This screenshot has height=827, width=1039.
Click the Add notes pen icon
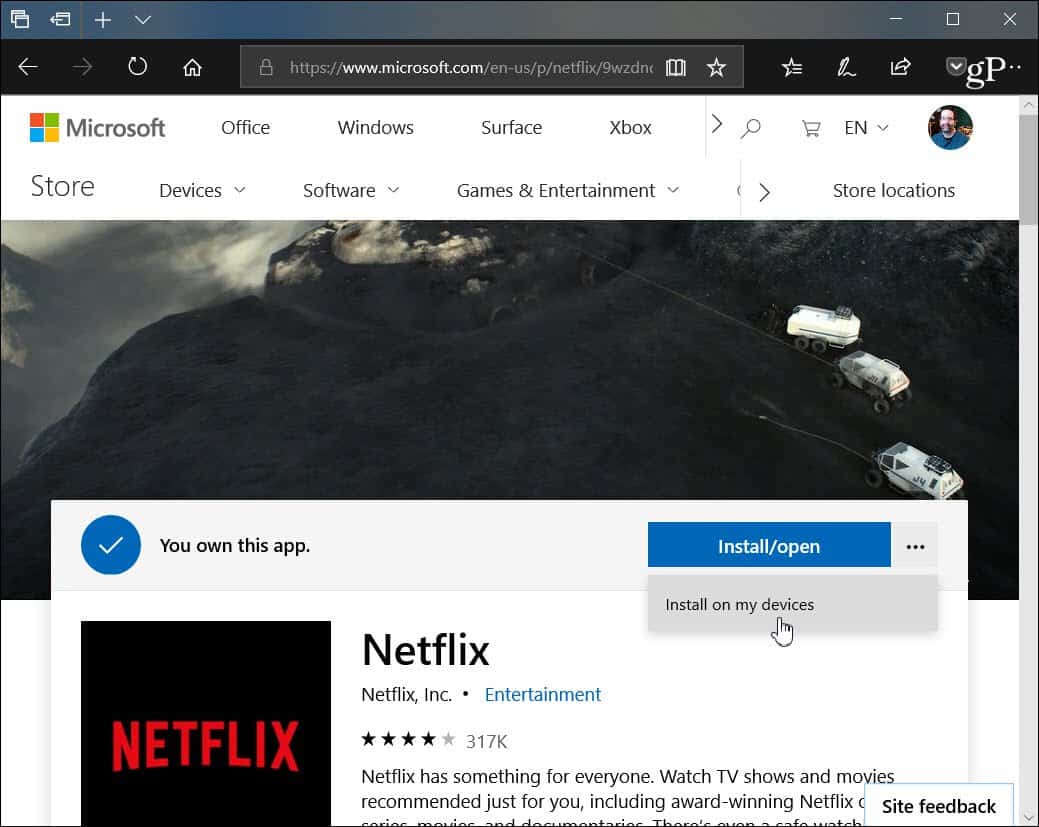846,67
